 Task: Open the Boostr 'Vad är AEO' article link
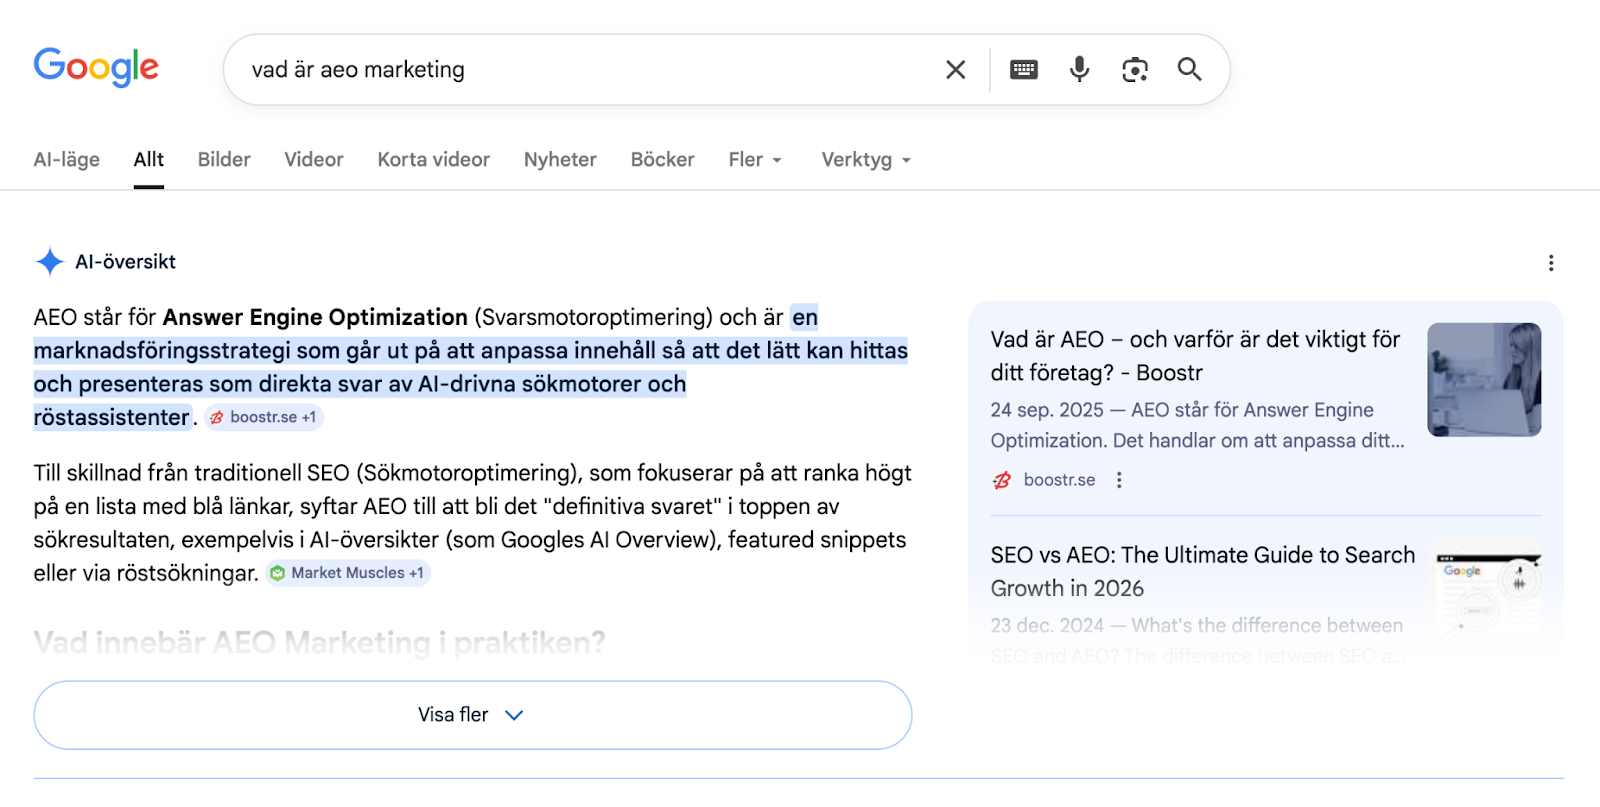click(x=1195, y=356)
